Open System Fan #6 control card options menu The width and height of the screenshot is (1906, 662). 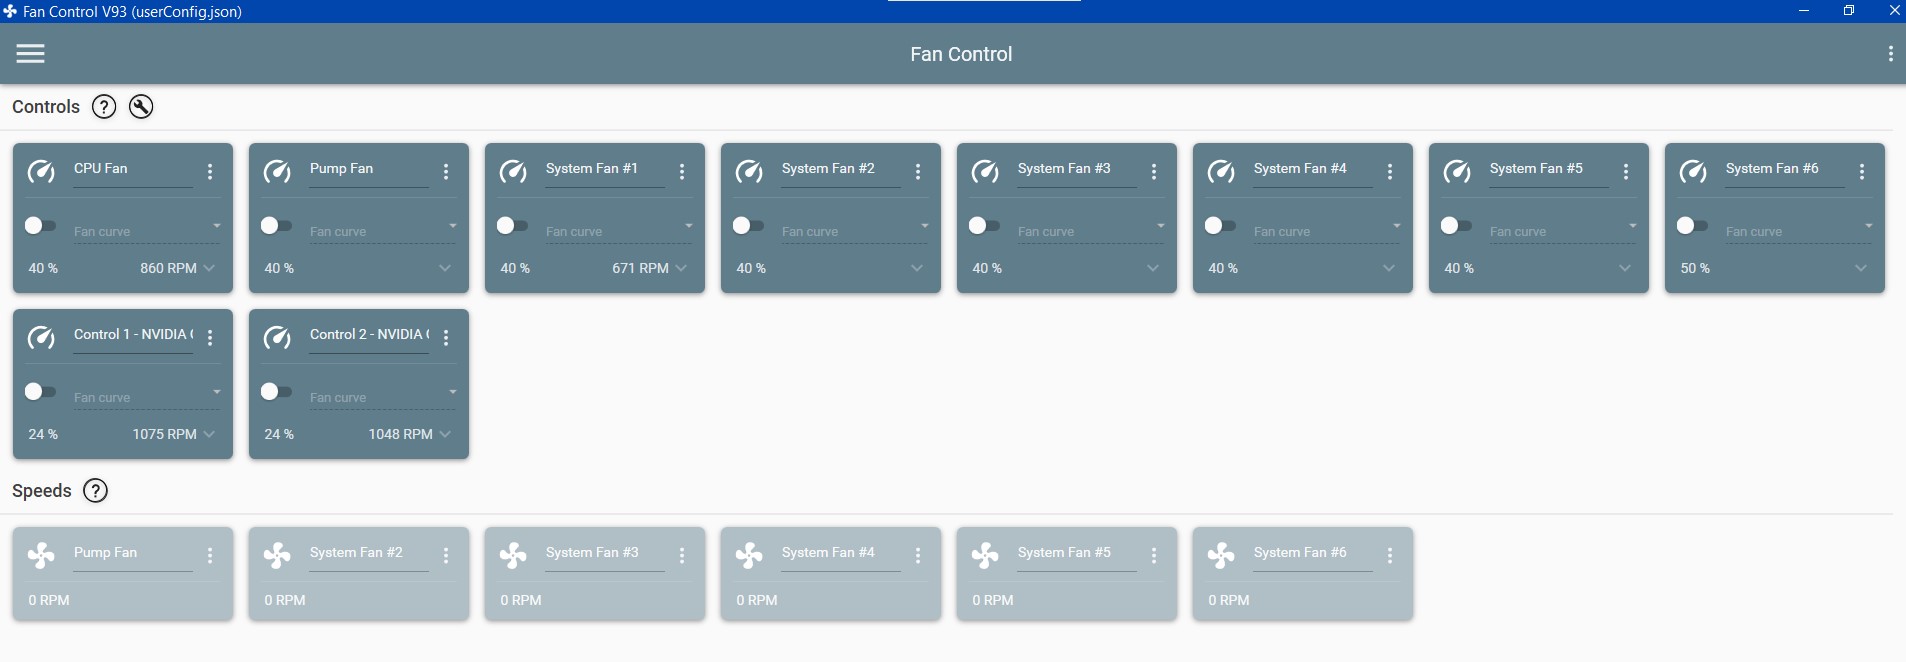[1862, 172]
